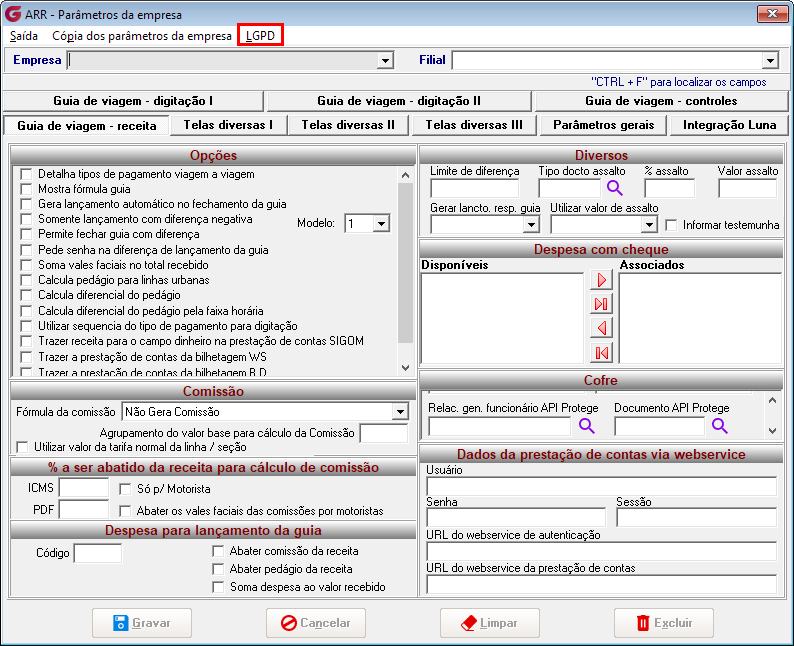
Task: Click URL do webservice de autenticação field
Action: [601, 551]
